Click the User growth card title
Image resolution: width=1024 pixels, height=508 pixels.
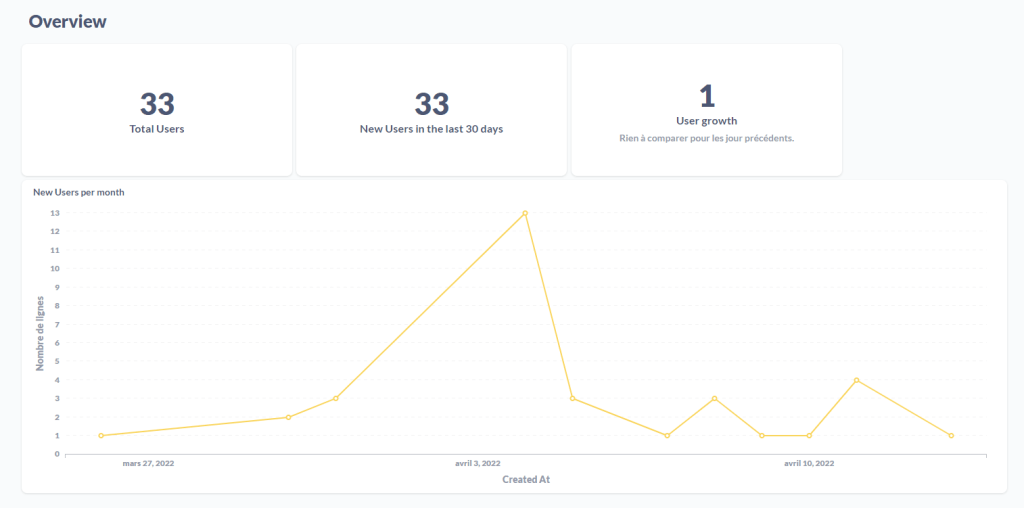pyautogui.click(x=706, y=121)
